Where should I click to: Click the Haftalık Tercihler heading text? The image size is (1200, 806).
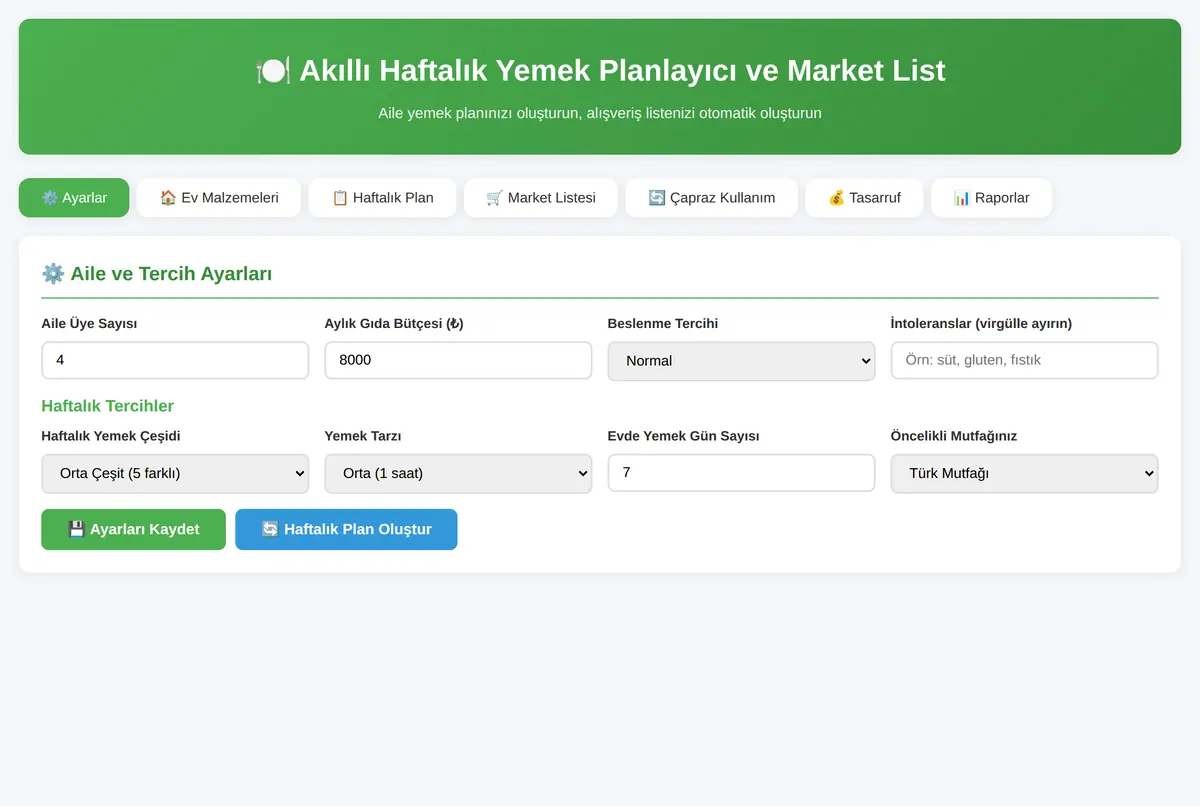point(108,406)
